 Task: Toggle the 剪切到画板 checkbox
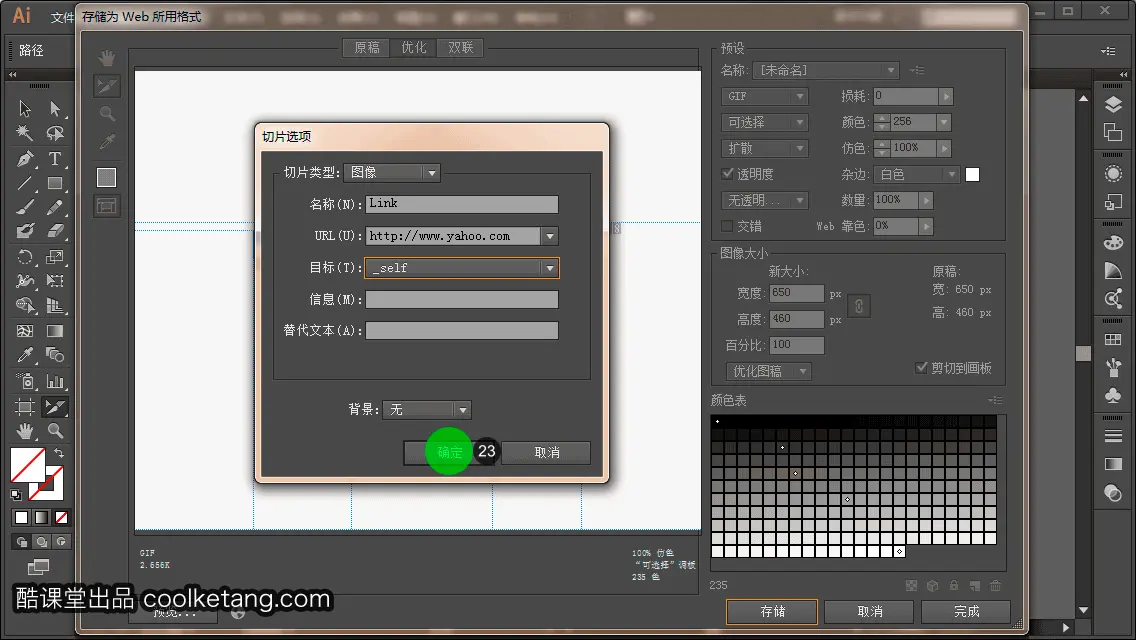click(921, 367)
